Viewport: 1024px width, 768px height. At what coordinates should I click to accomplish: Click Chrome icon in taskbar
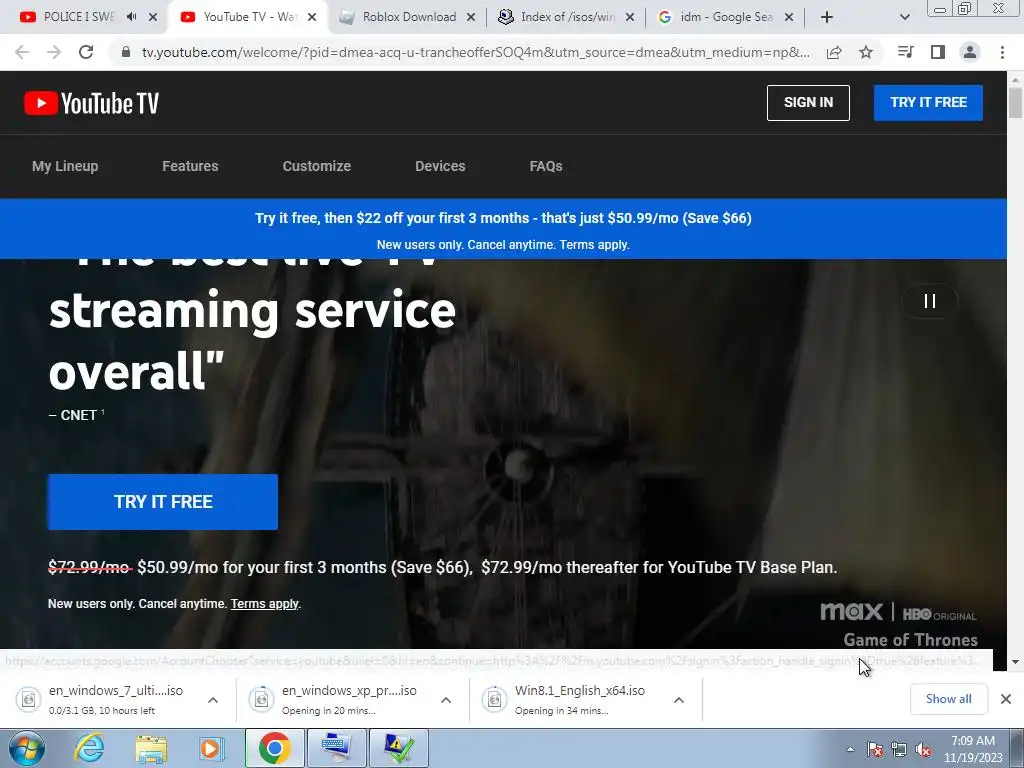point(274,748)
